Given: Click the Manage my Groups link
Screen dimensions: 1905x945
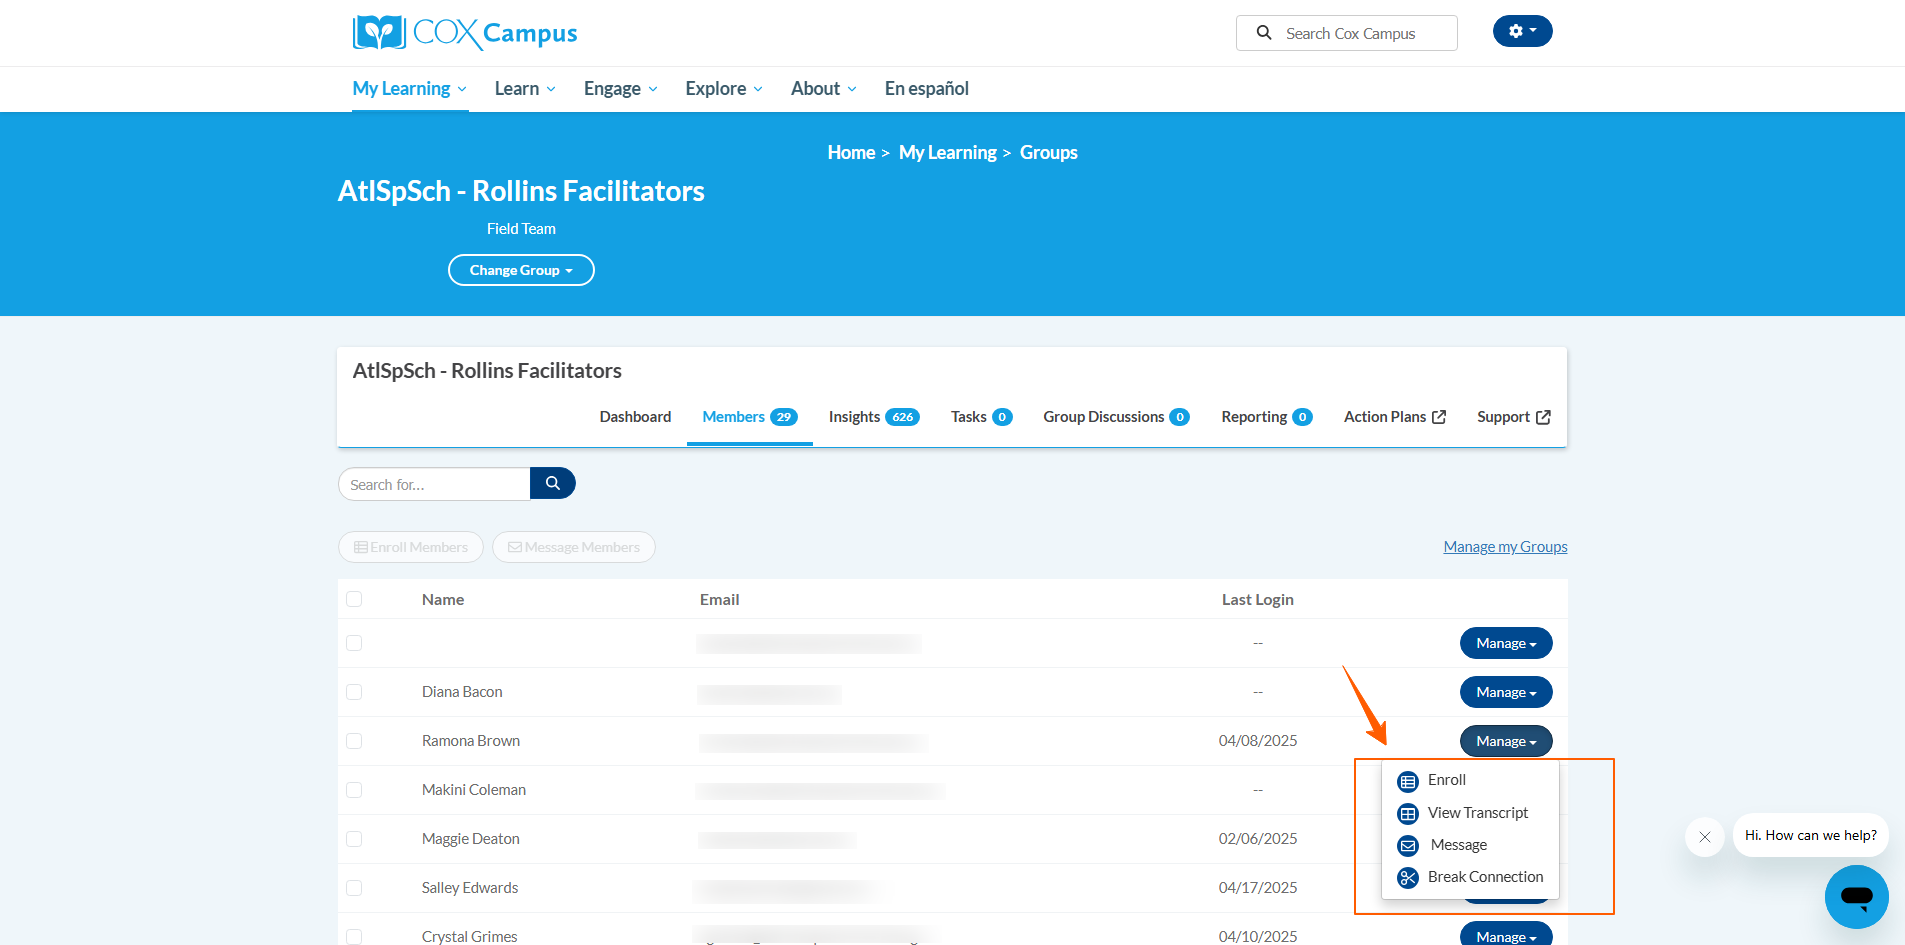Looking at the screenshot, I should pos(1505,547).
